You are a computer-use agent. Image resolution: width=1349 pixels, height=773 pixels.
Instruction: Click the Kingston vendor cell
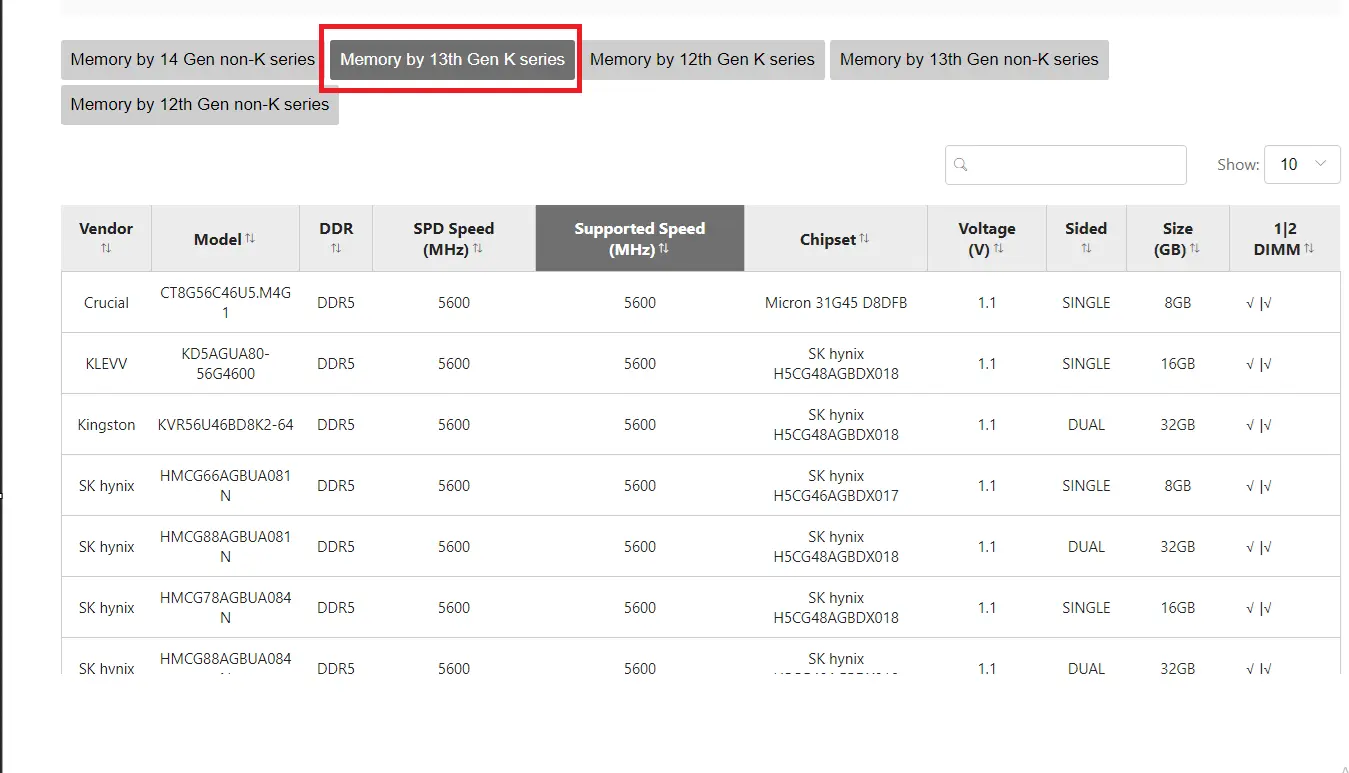[x=106, y=425]
